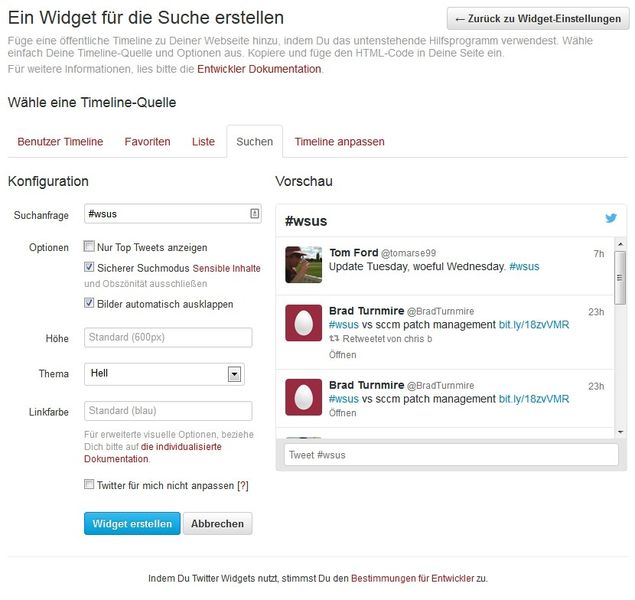Click the @tomarse99 handle
The width and height of the screenshot is (635, 600).
point(409,253)
